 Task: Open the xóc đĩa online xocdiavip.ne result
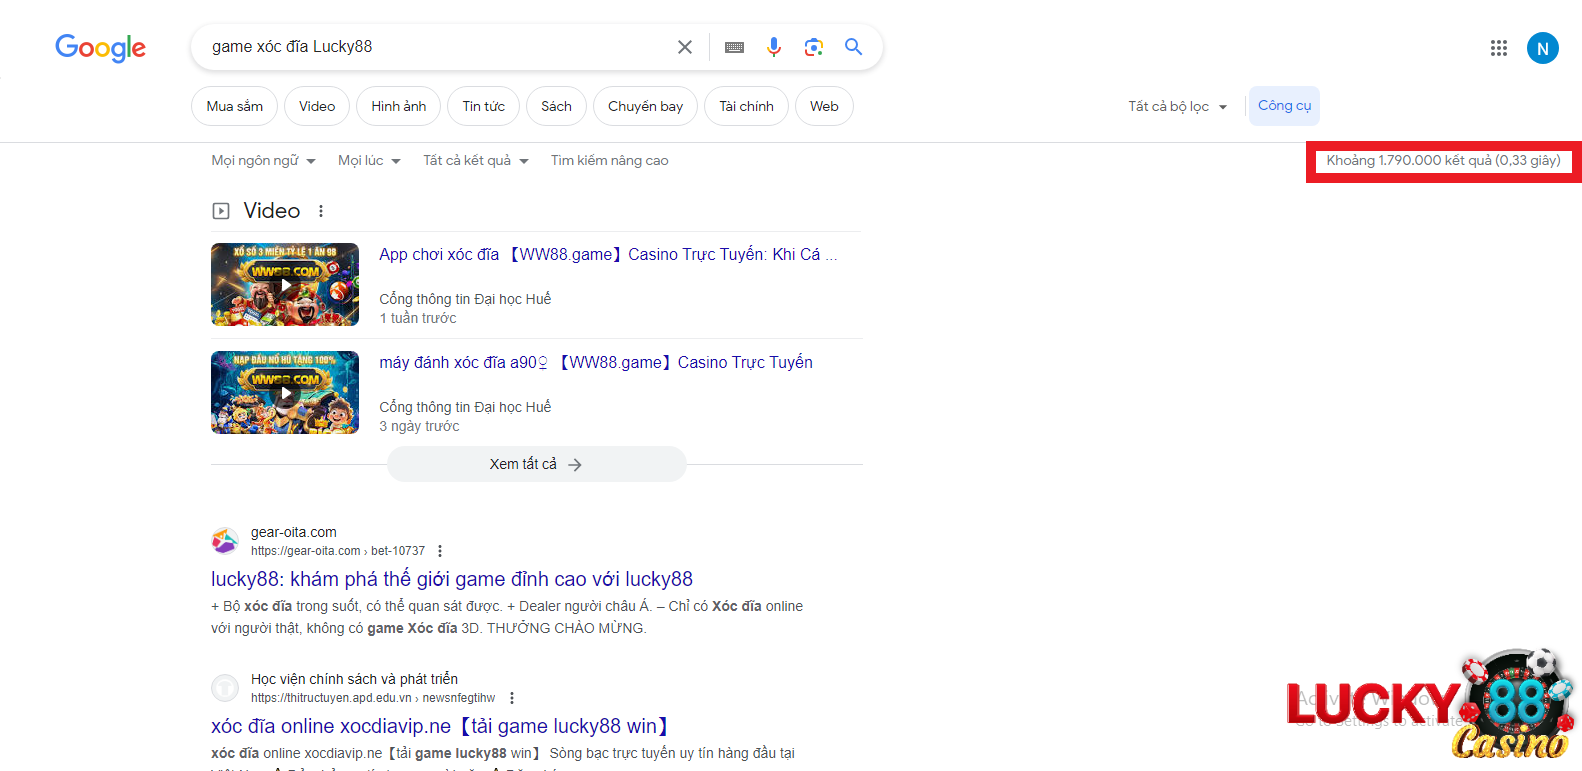click(441, 726)
